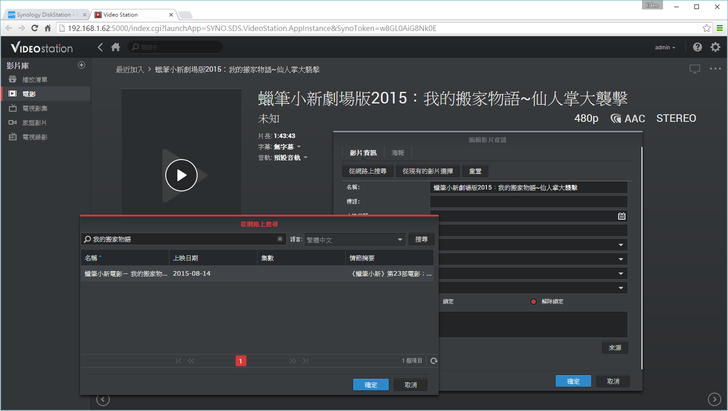Clear the search text with X icon
Image resolution: width=728 pixels, height=411 pixels.
pyautogui.click(x=279, y=240)
